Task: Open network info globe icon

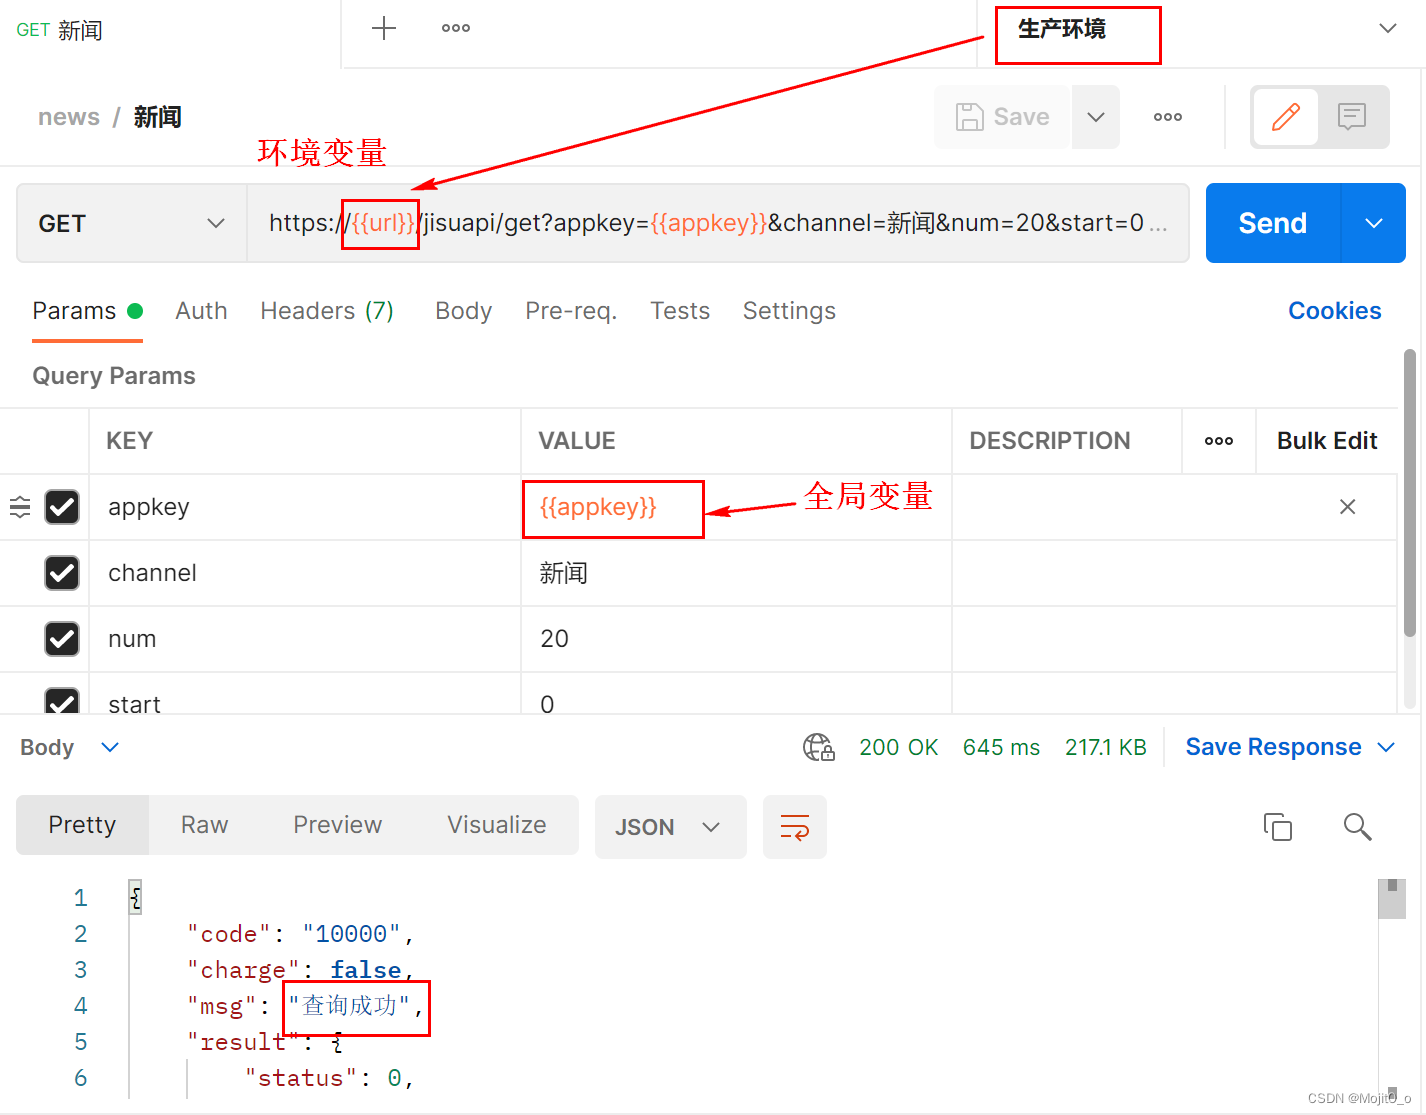Action: coord(819,747)
